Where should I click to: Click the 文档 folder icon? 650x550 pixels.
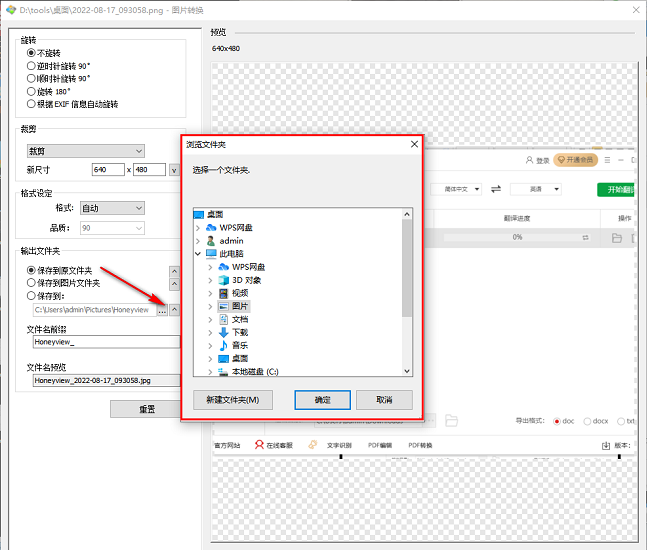click(224, 319)
